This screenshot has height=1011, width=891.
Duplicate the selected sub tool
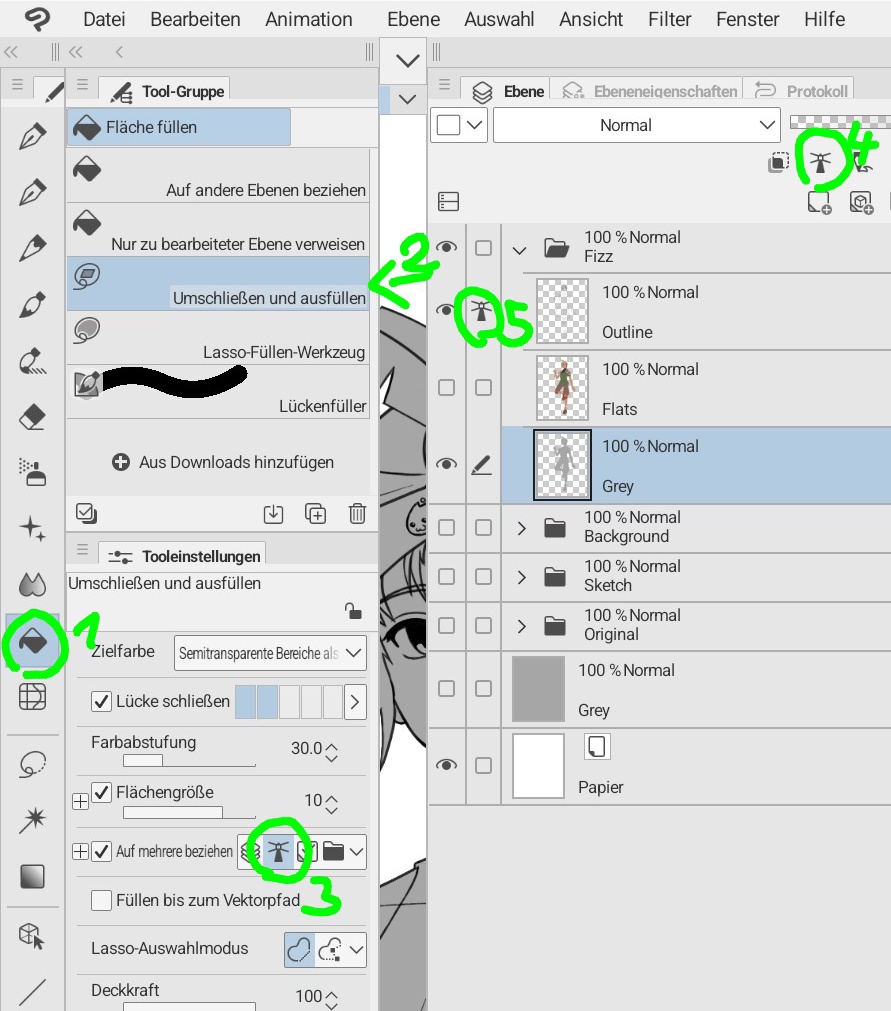tap(315, 514)
